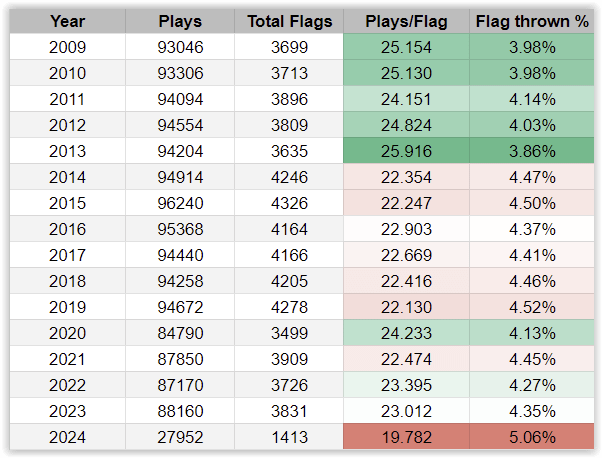602x458 pixels.
Task: Click the plays/flag value 25.154
Action: point(406,47)
